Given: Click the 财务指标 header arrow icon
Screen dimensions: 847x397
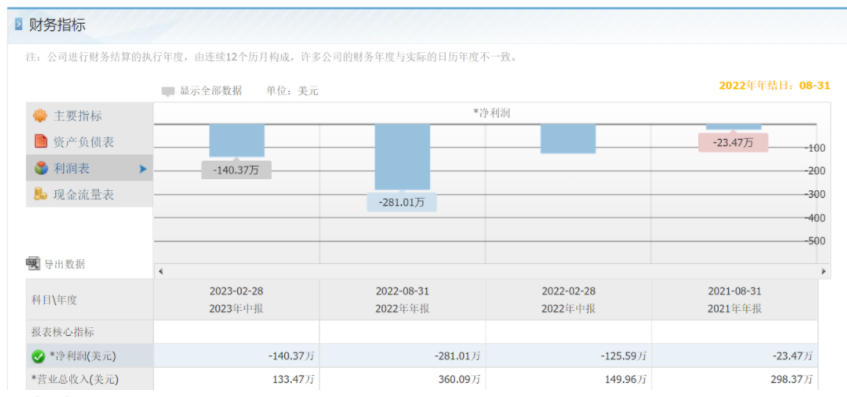Looking at the screenshot, I should point(18,25).
